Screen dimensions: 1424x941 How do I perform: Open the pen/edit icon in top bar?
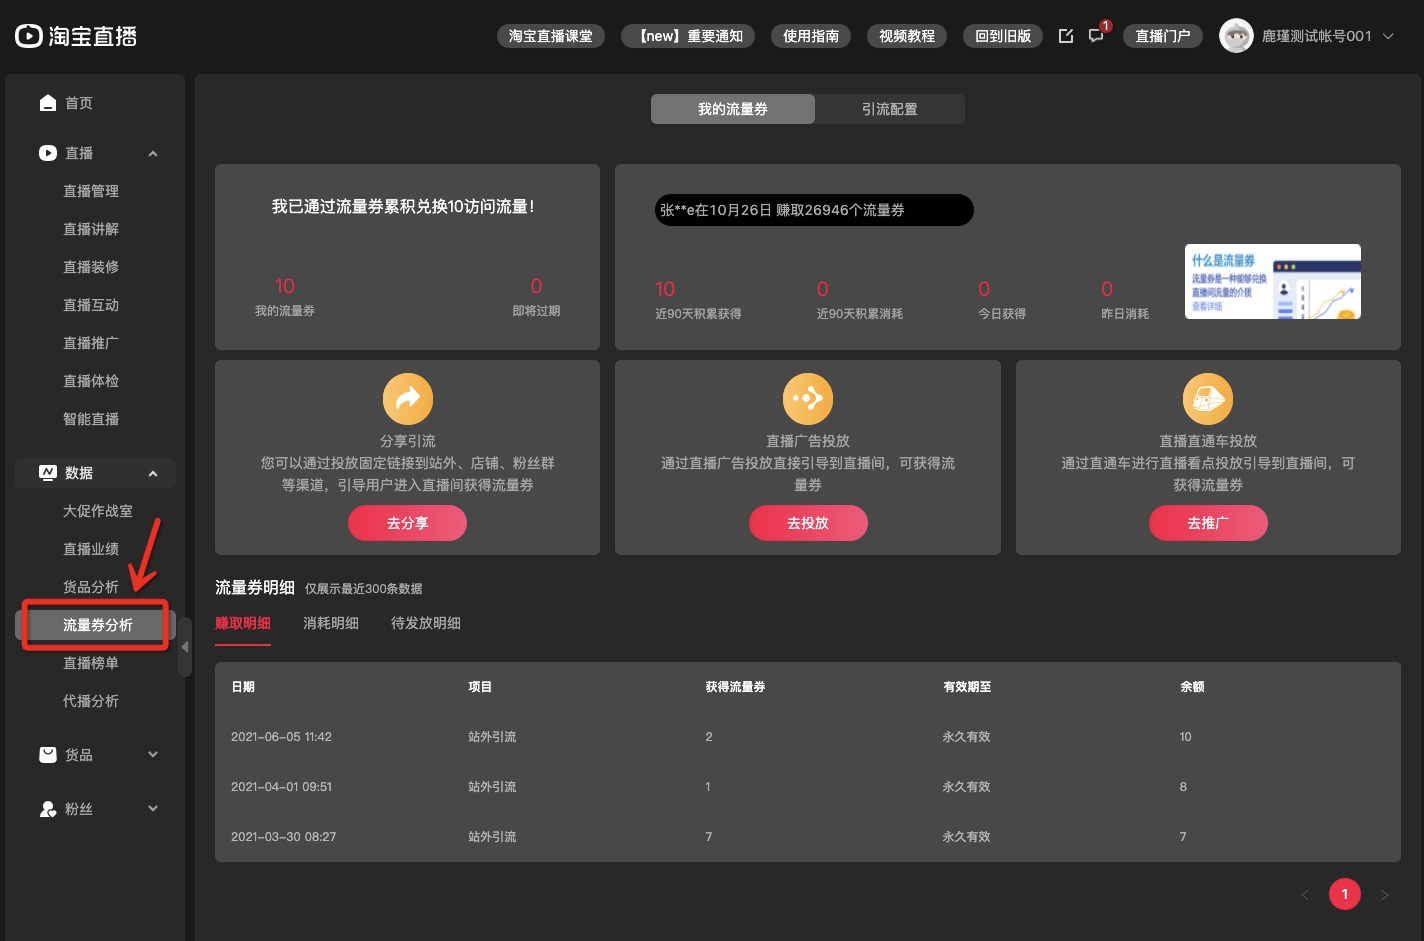(x=1066, y=35)
